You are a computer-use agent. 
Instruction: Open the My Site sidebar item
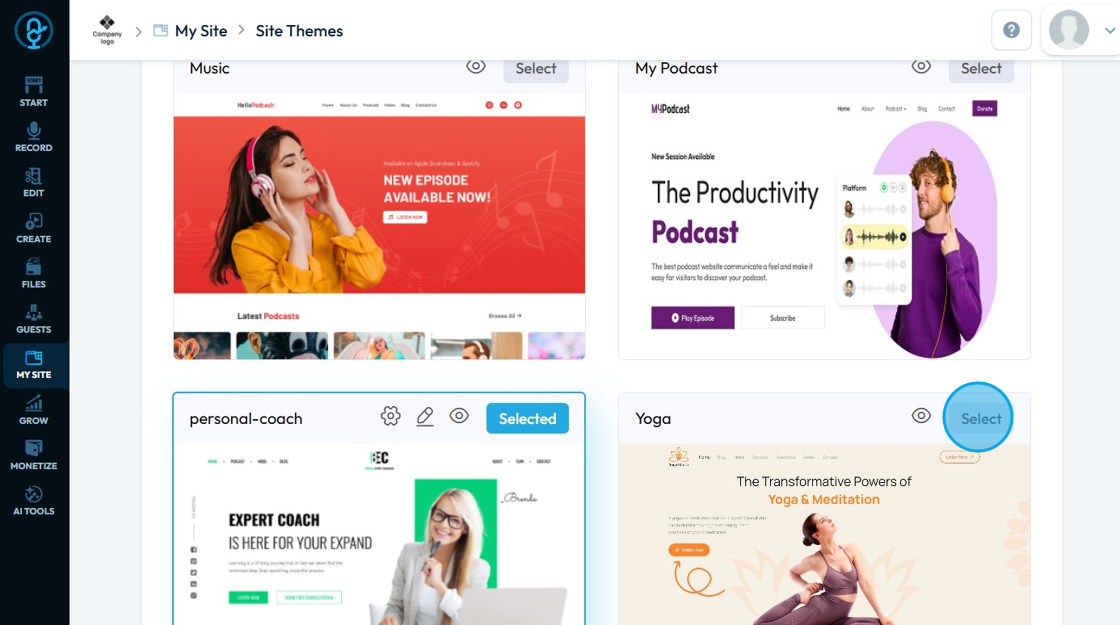tap(34, 365)
